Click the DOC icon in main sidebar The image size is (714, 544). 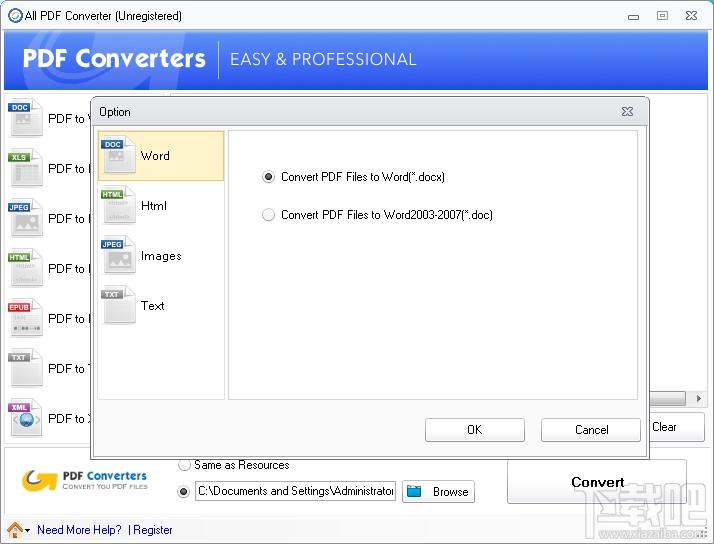25,118
